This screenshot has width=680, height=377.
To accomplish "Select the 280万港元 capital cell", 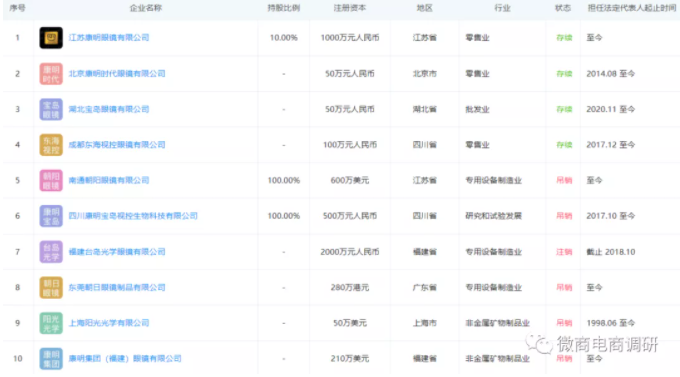I will (x=350, y=288).
